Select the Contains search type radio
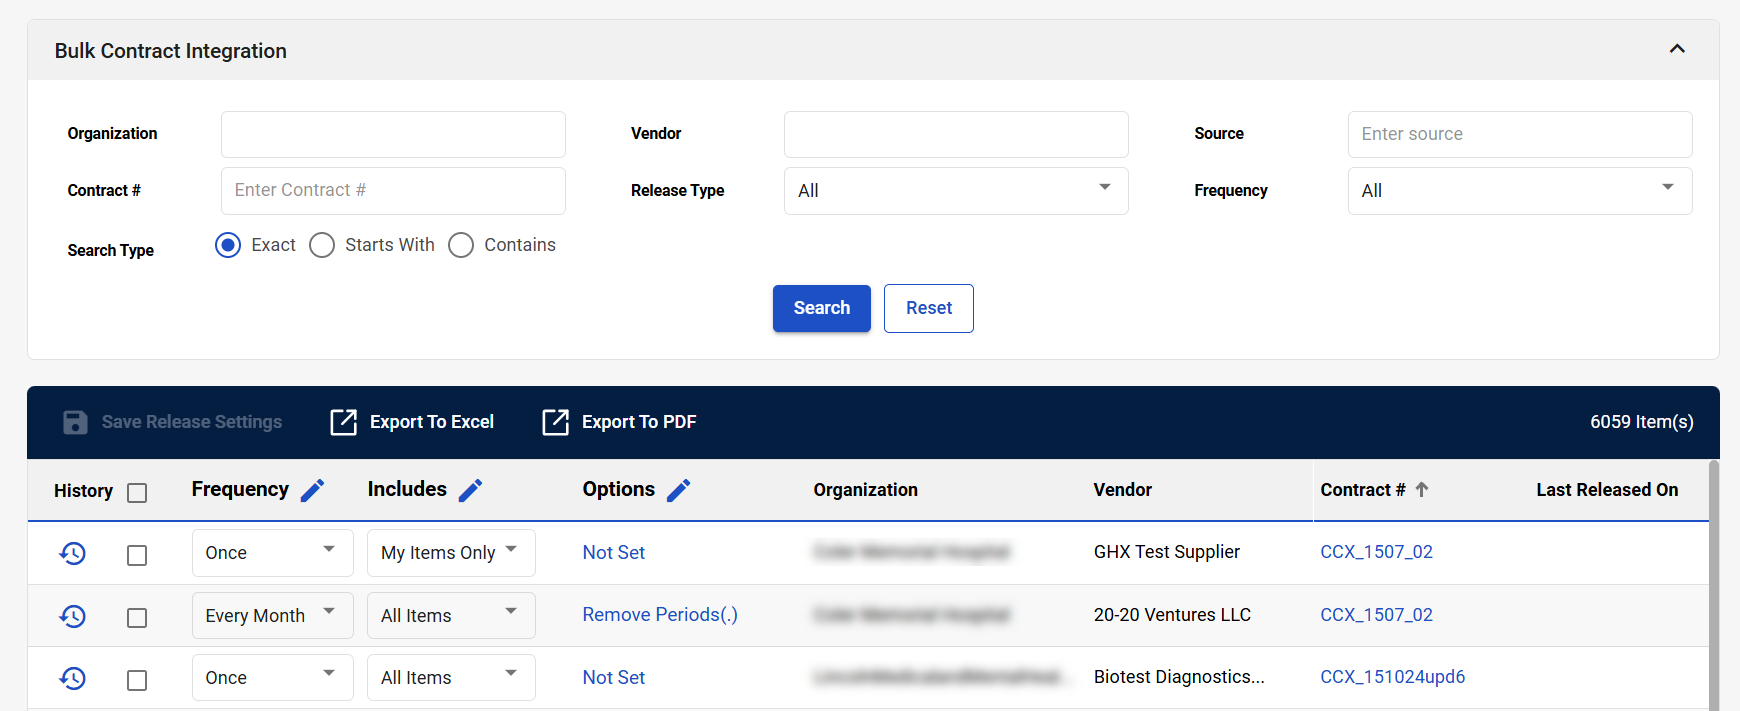 coord(461,246)
